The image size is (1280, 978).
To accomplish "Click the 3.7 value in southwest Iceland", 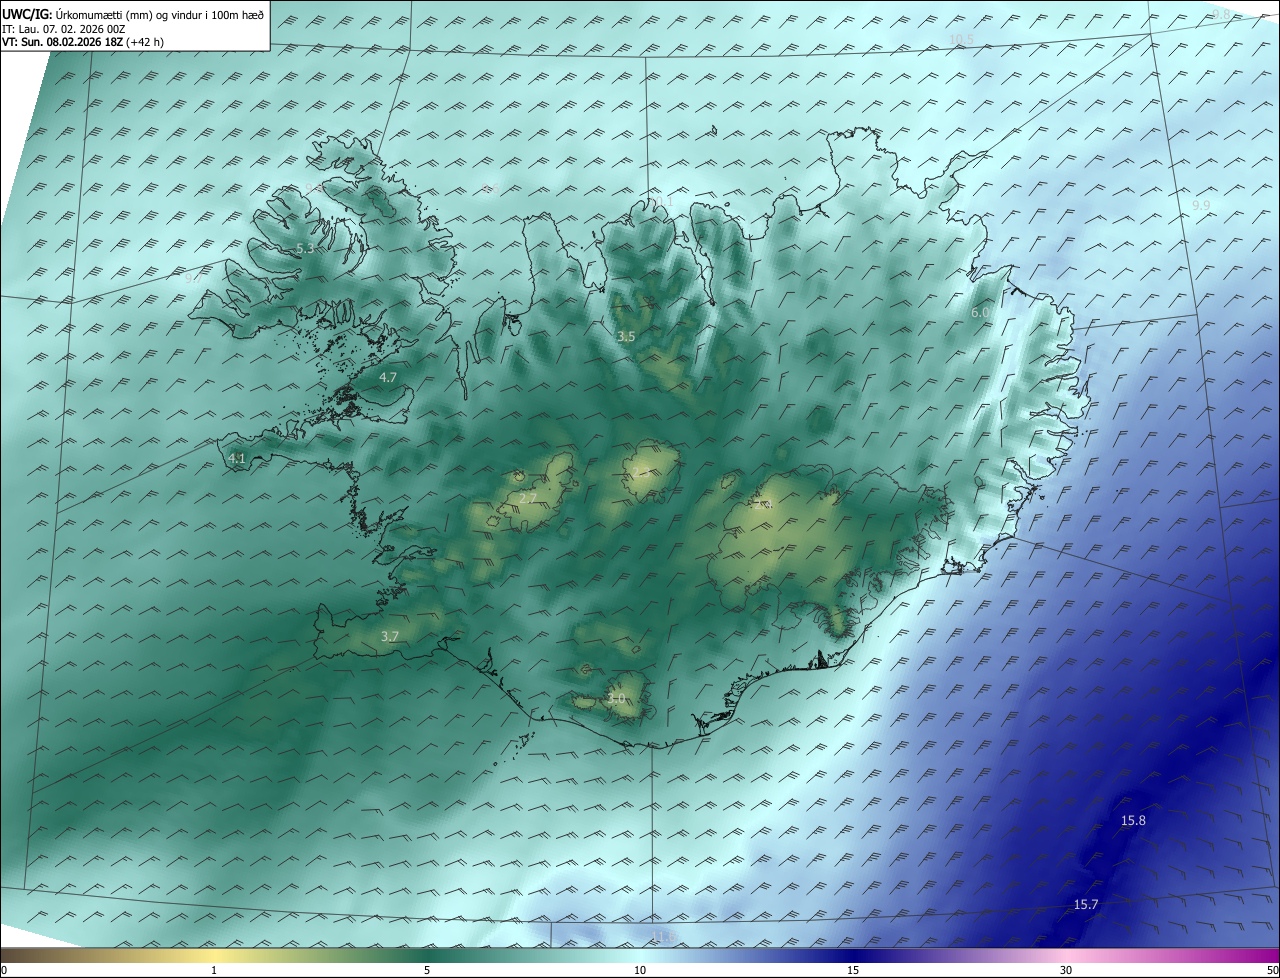I will coord(390,636).
